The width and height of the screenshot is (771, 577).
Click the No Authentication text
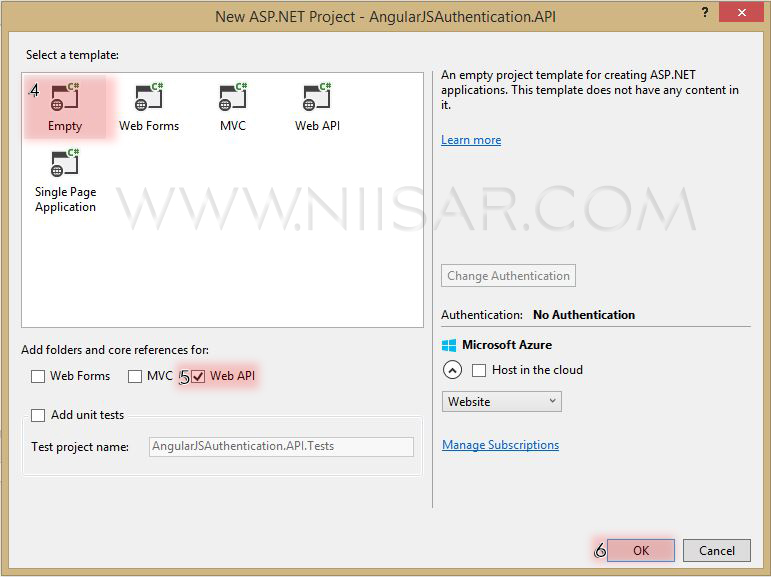pos(584,315)
